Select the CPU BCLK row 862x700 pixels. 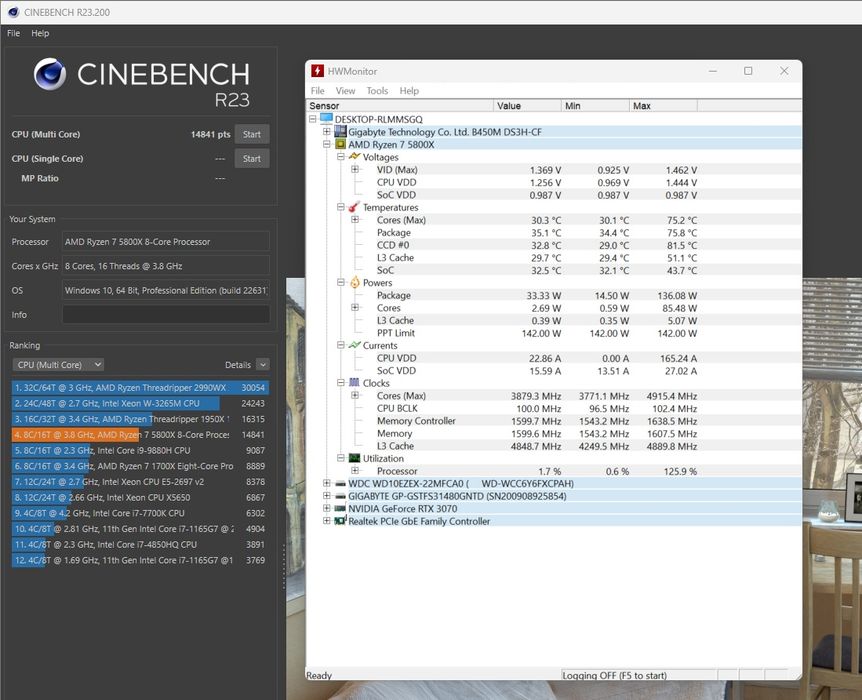tap(554, 408)
